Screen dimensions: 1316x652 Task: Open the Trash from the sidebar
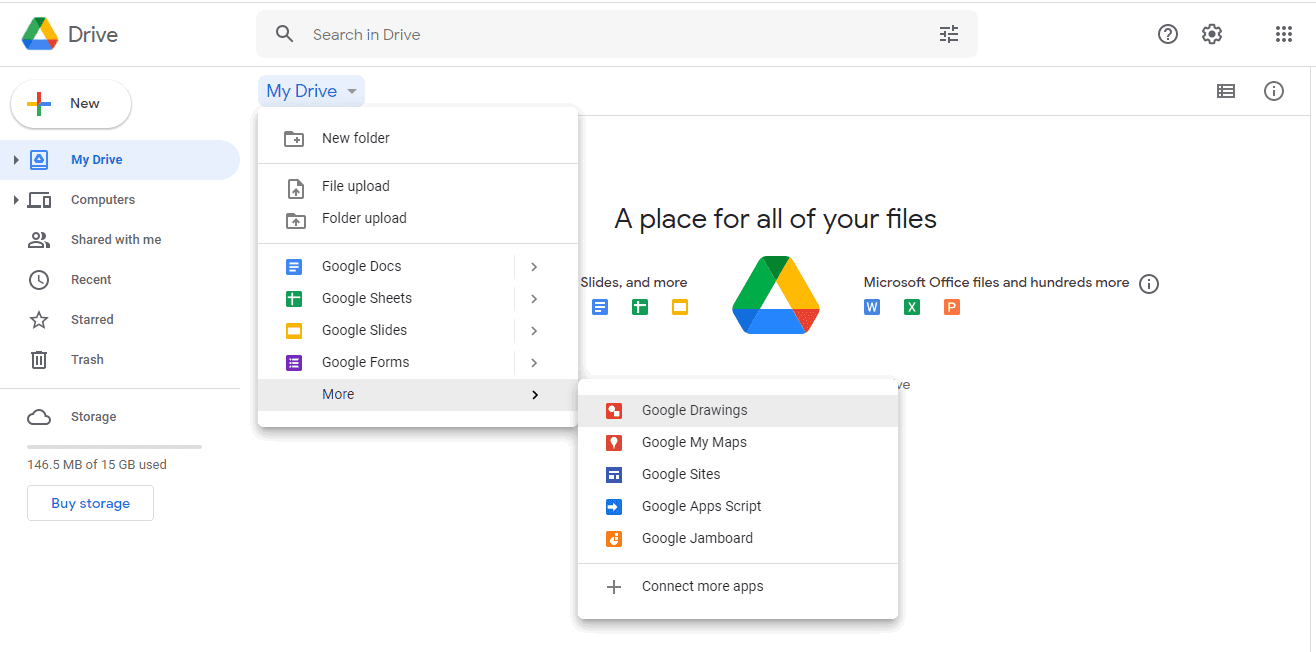(x=87, y=359)
